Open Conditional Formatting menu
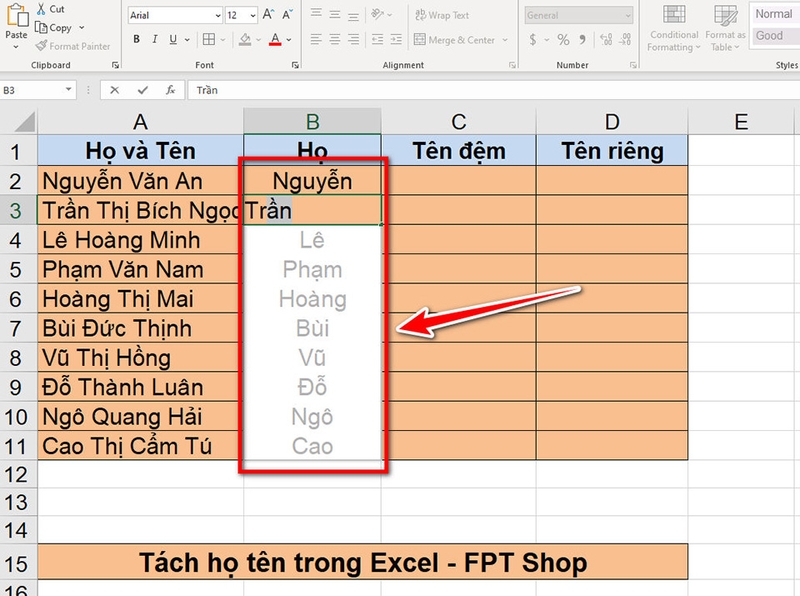800x596 pixels. (x=673, y=28)
